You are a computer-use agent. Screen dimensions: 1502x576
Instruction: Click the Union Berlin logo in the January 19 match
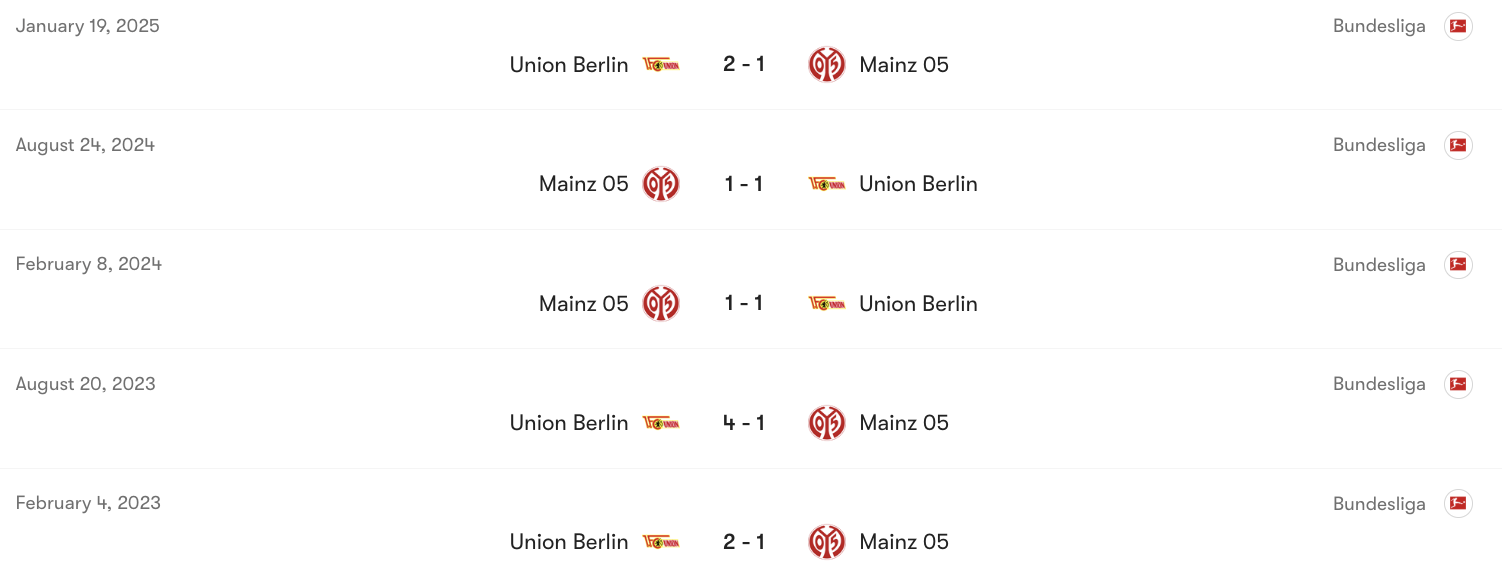click(661, 64)
